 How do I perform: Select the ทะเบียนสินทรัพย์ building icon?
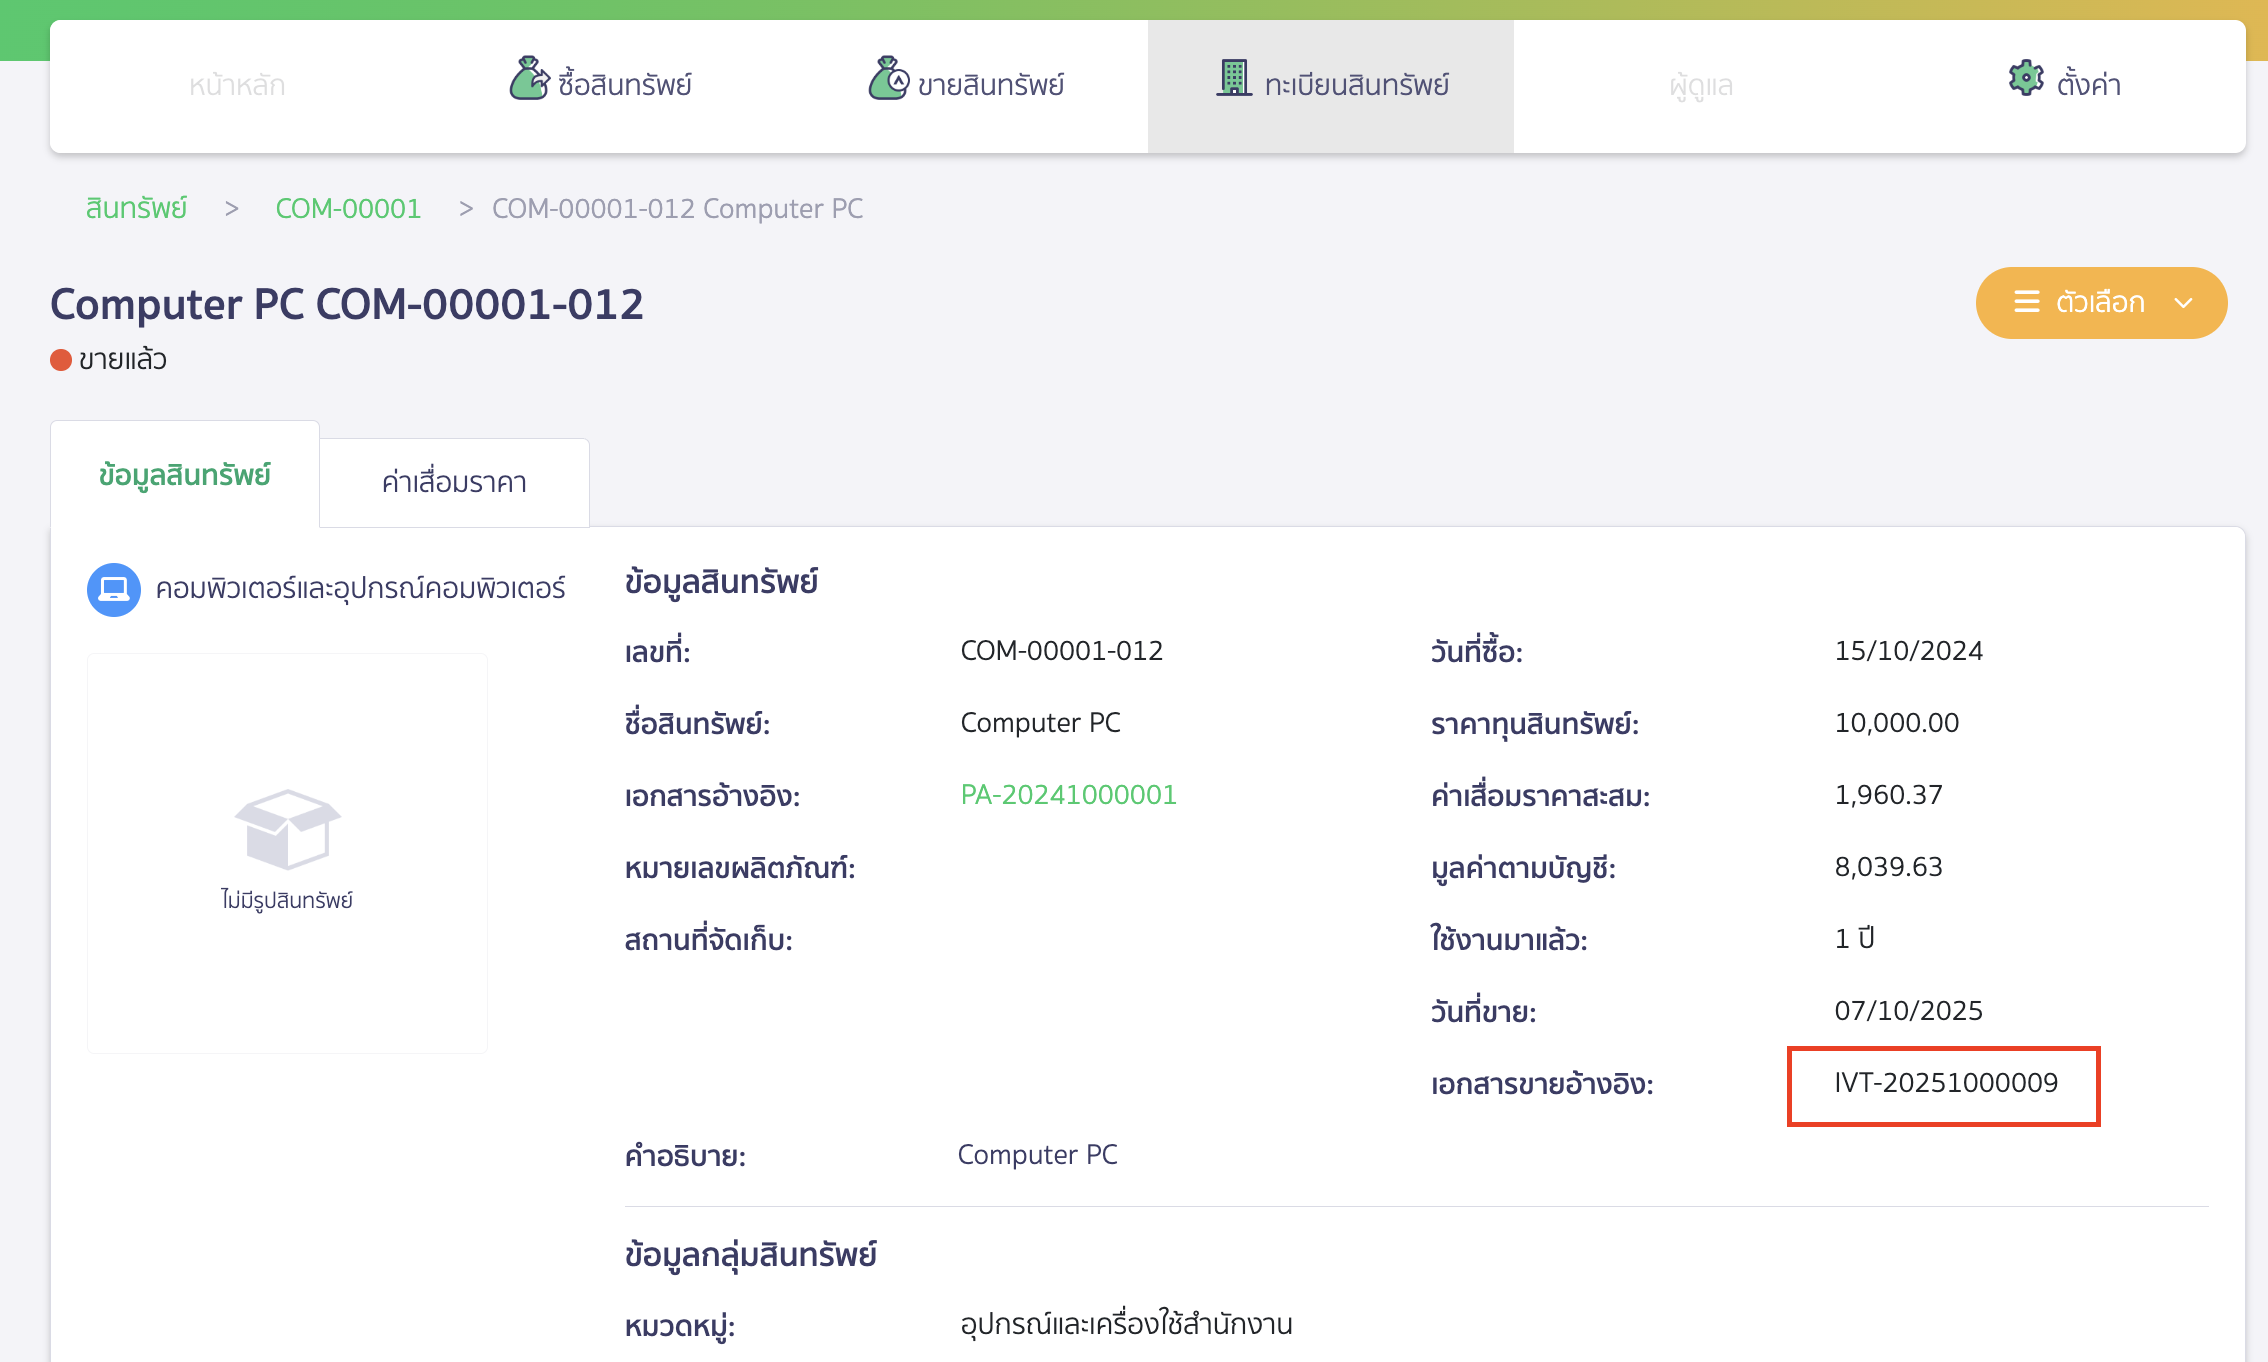[1236, 78]
